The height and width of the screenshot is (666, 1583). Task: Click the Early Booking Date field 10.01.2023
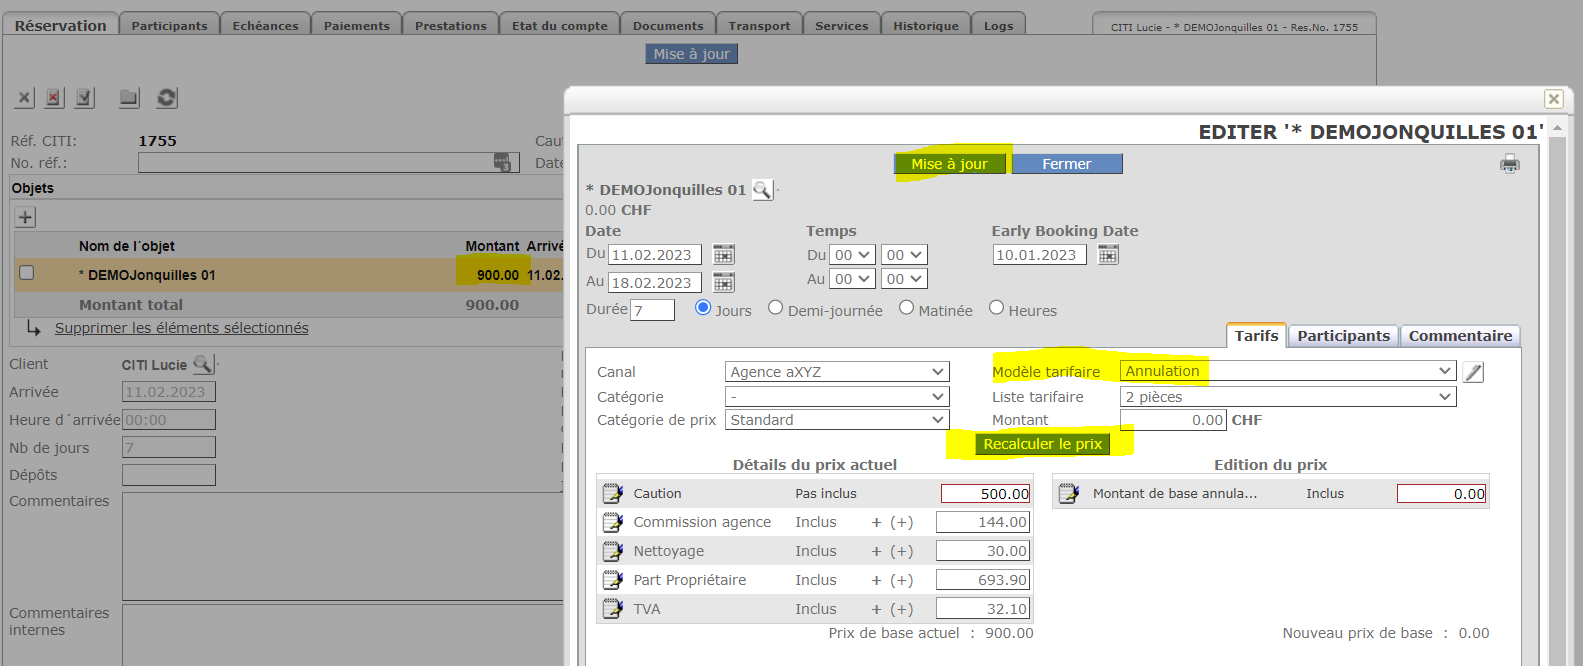[x=1039, y=255]
